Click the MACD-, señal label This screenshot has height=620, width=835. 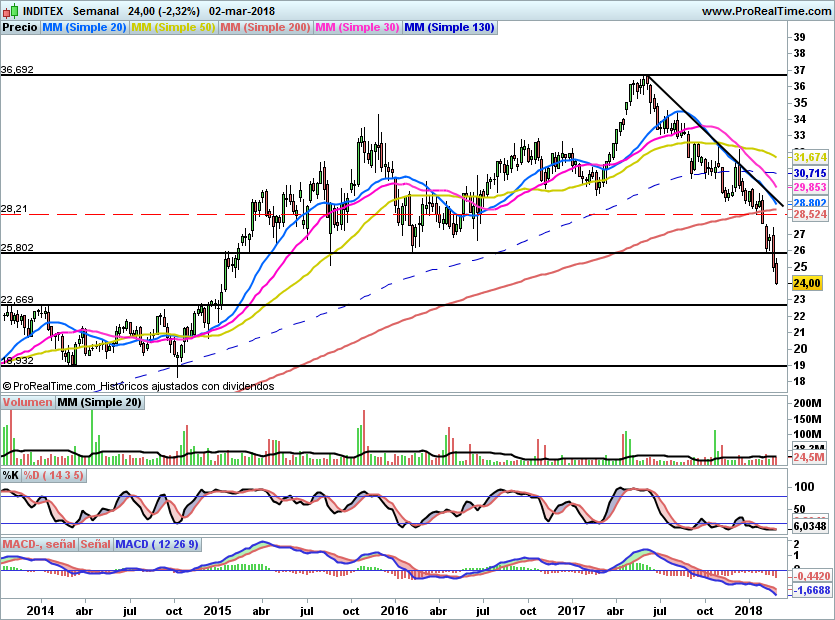click(40, 544)
